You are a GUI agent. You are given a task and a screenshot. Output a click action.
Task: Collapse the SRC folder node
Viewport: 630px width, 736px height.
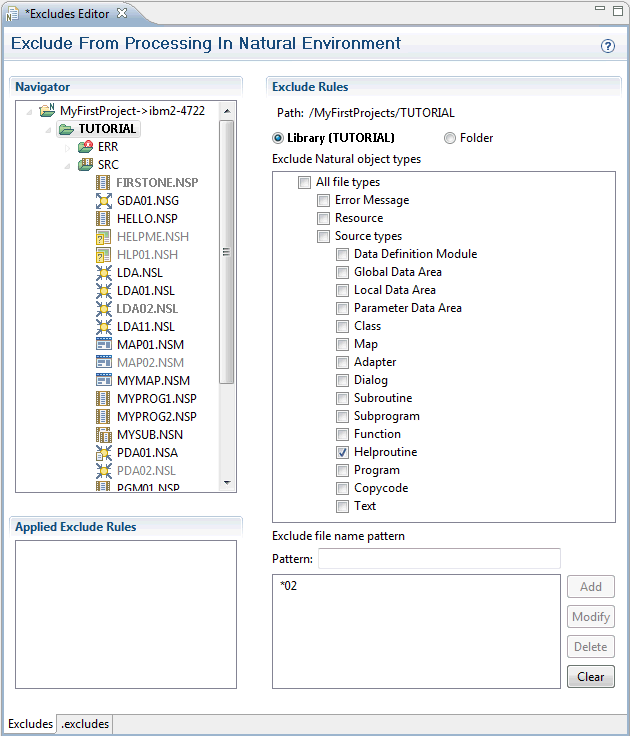pos(67,165)
